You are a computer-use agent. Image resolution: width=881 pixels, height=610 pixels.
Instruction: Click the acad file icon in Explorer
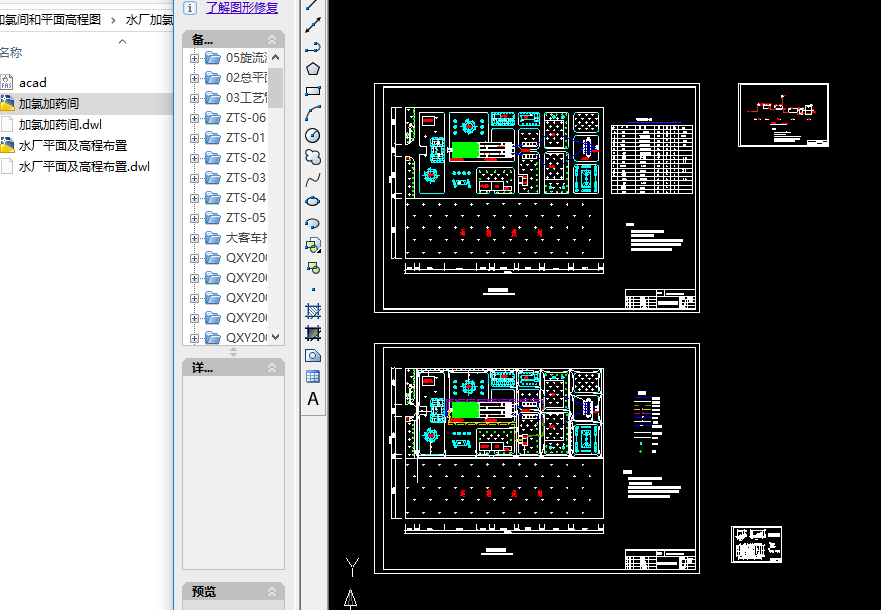pyautogui.click(x=6, y=83)
